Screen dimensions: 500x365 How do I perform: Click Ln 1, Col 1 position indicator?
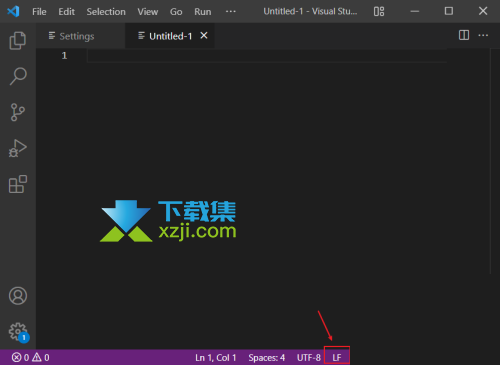tap(216, 358)
